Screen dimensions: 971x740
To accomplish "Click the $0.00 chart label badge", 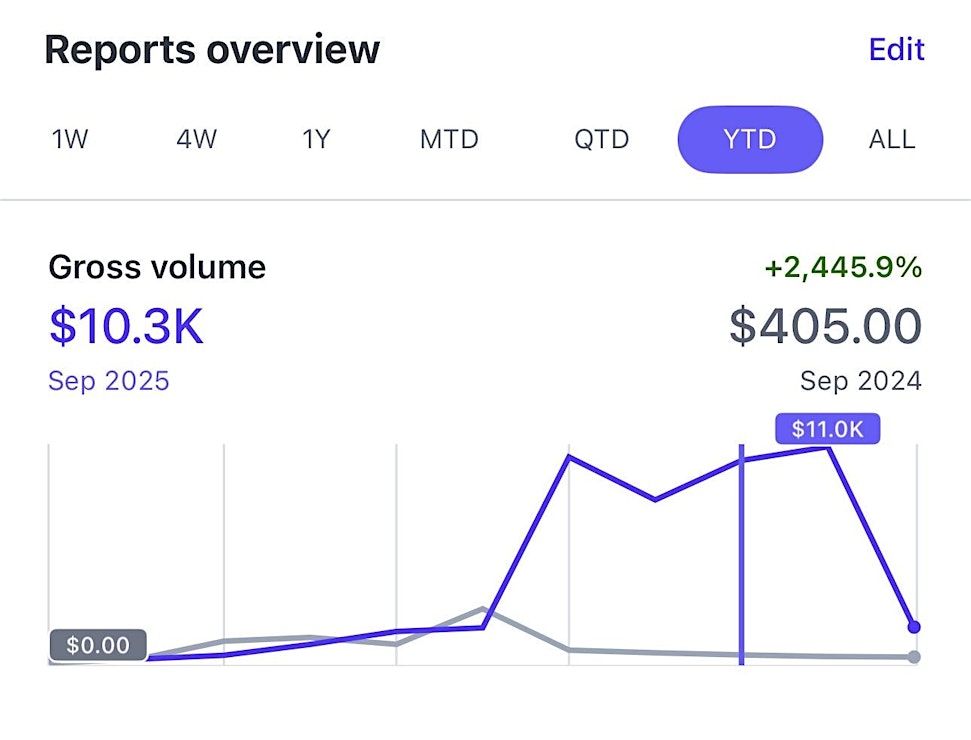I will tap(98, 646).
